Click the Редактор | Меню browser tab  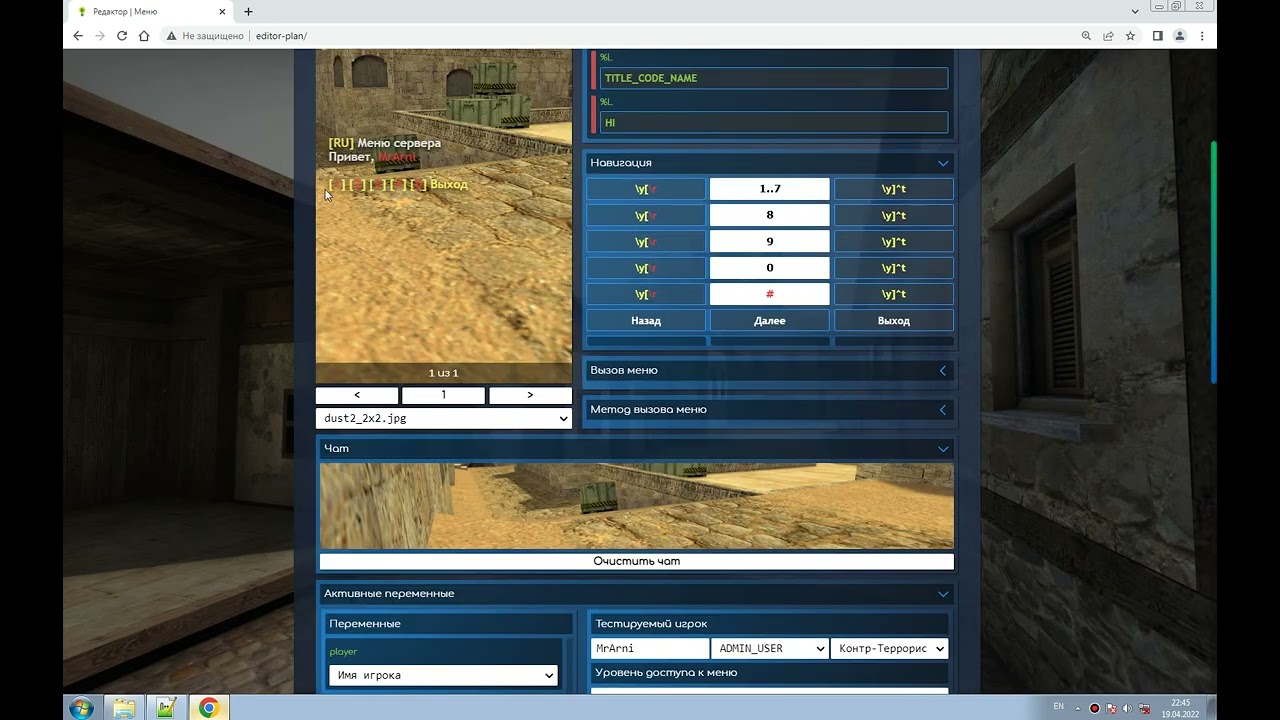coord(150,12)
